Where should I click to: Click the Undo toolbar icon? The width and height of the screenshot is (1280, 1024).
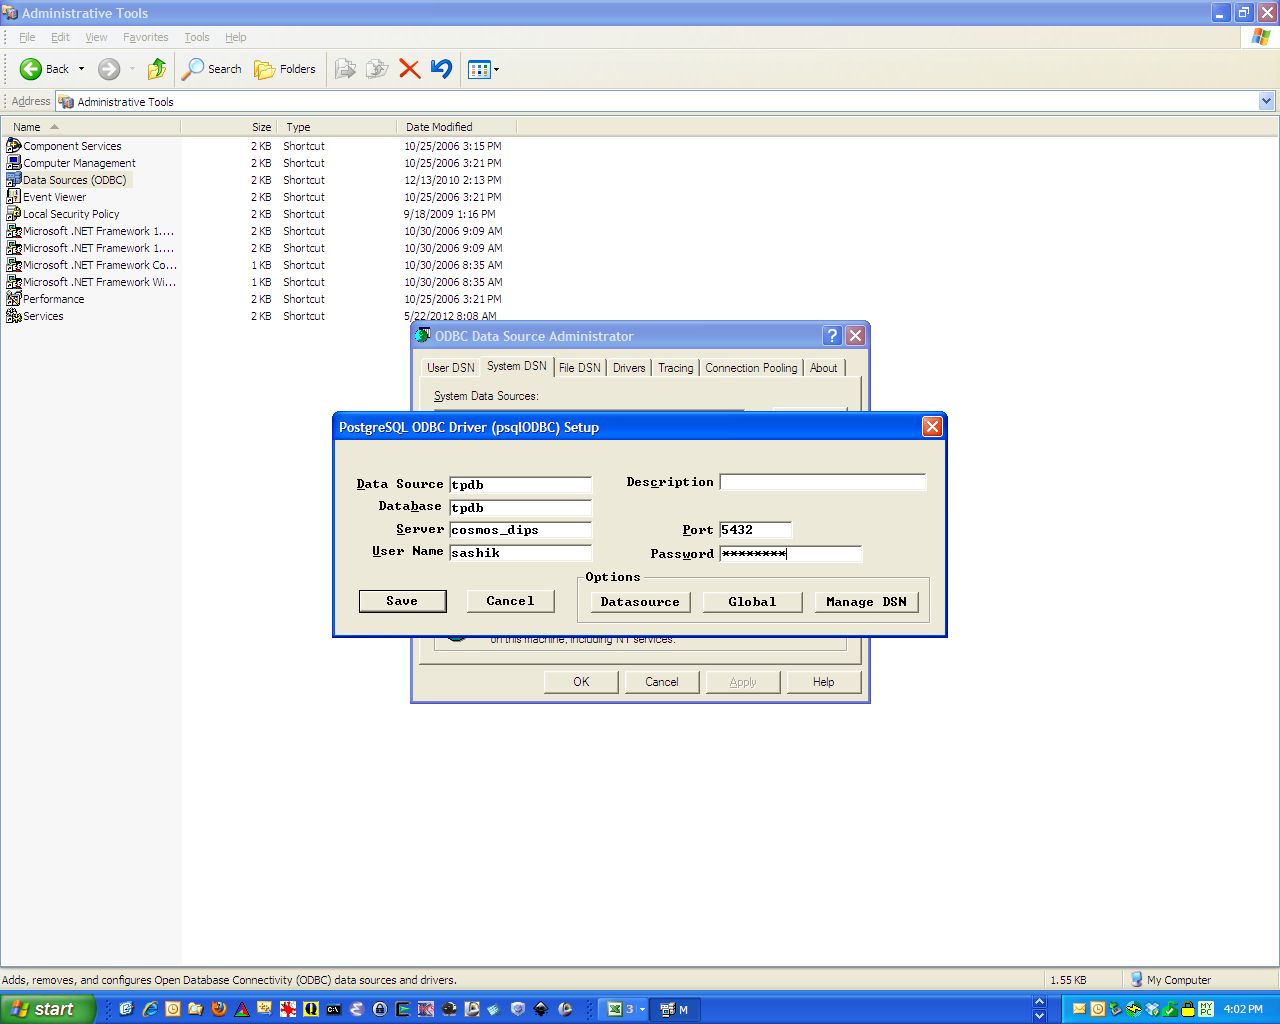point(441,69)
